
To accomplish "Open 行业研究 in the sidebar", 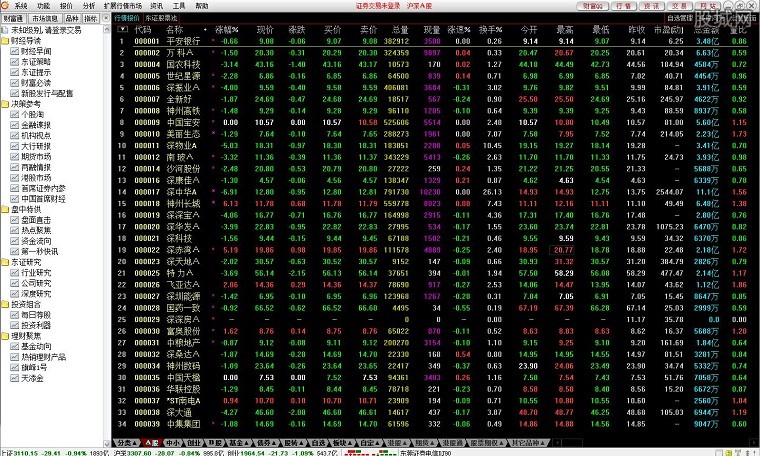I will tap(35, 271).
